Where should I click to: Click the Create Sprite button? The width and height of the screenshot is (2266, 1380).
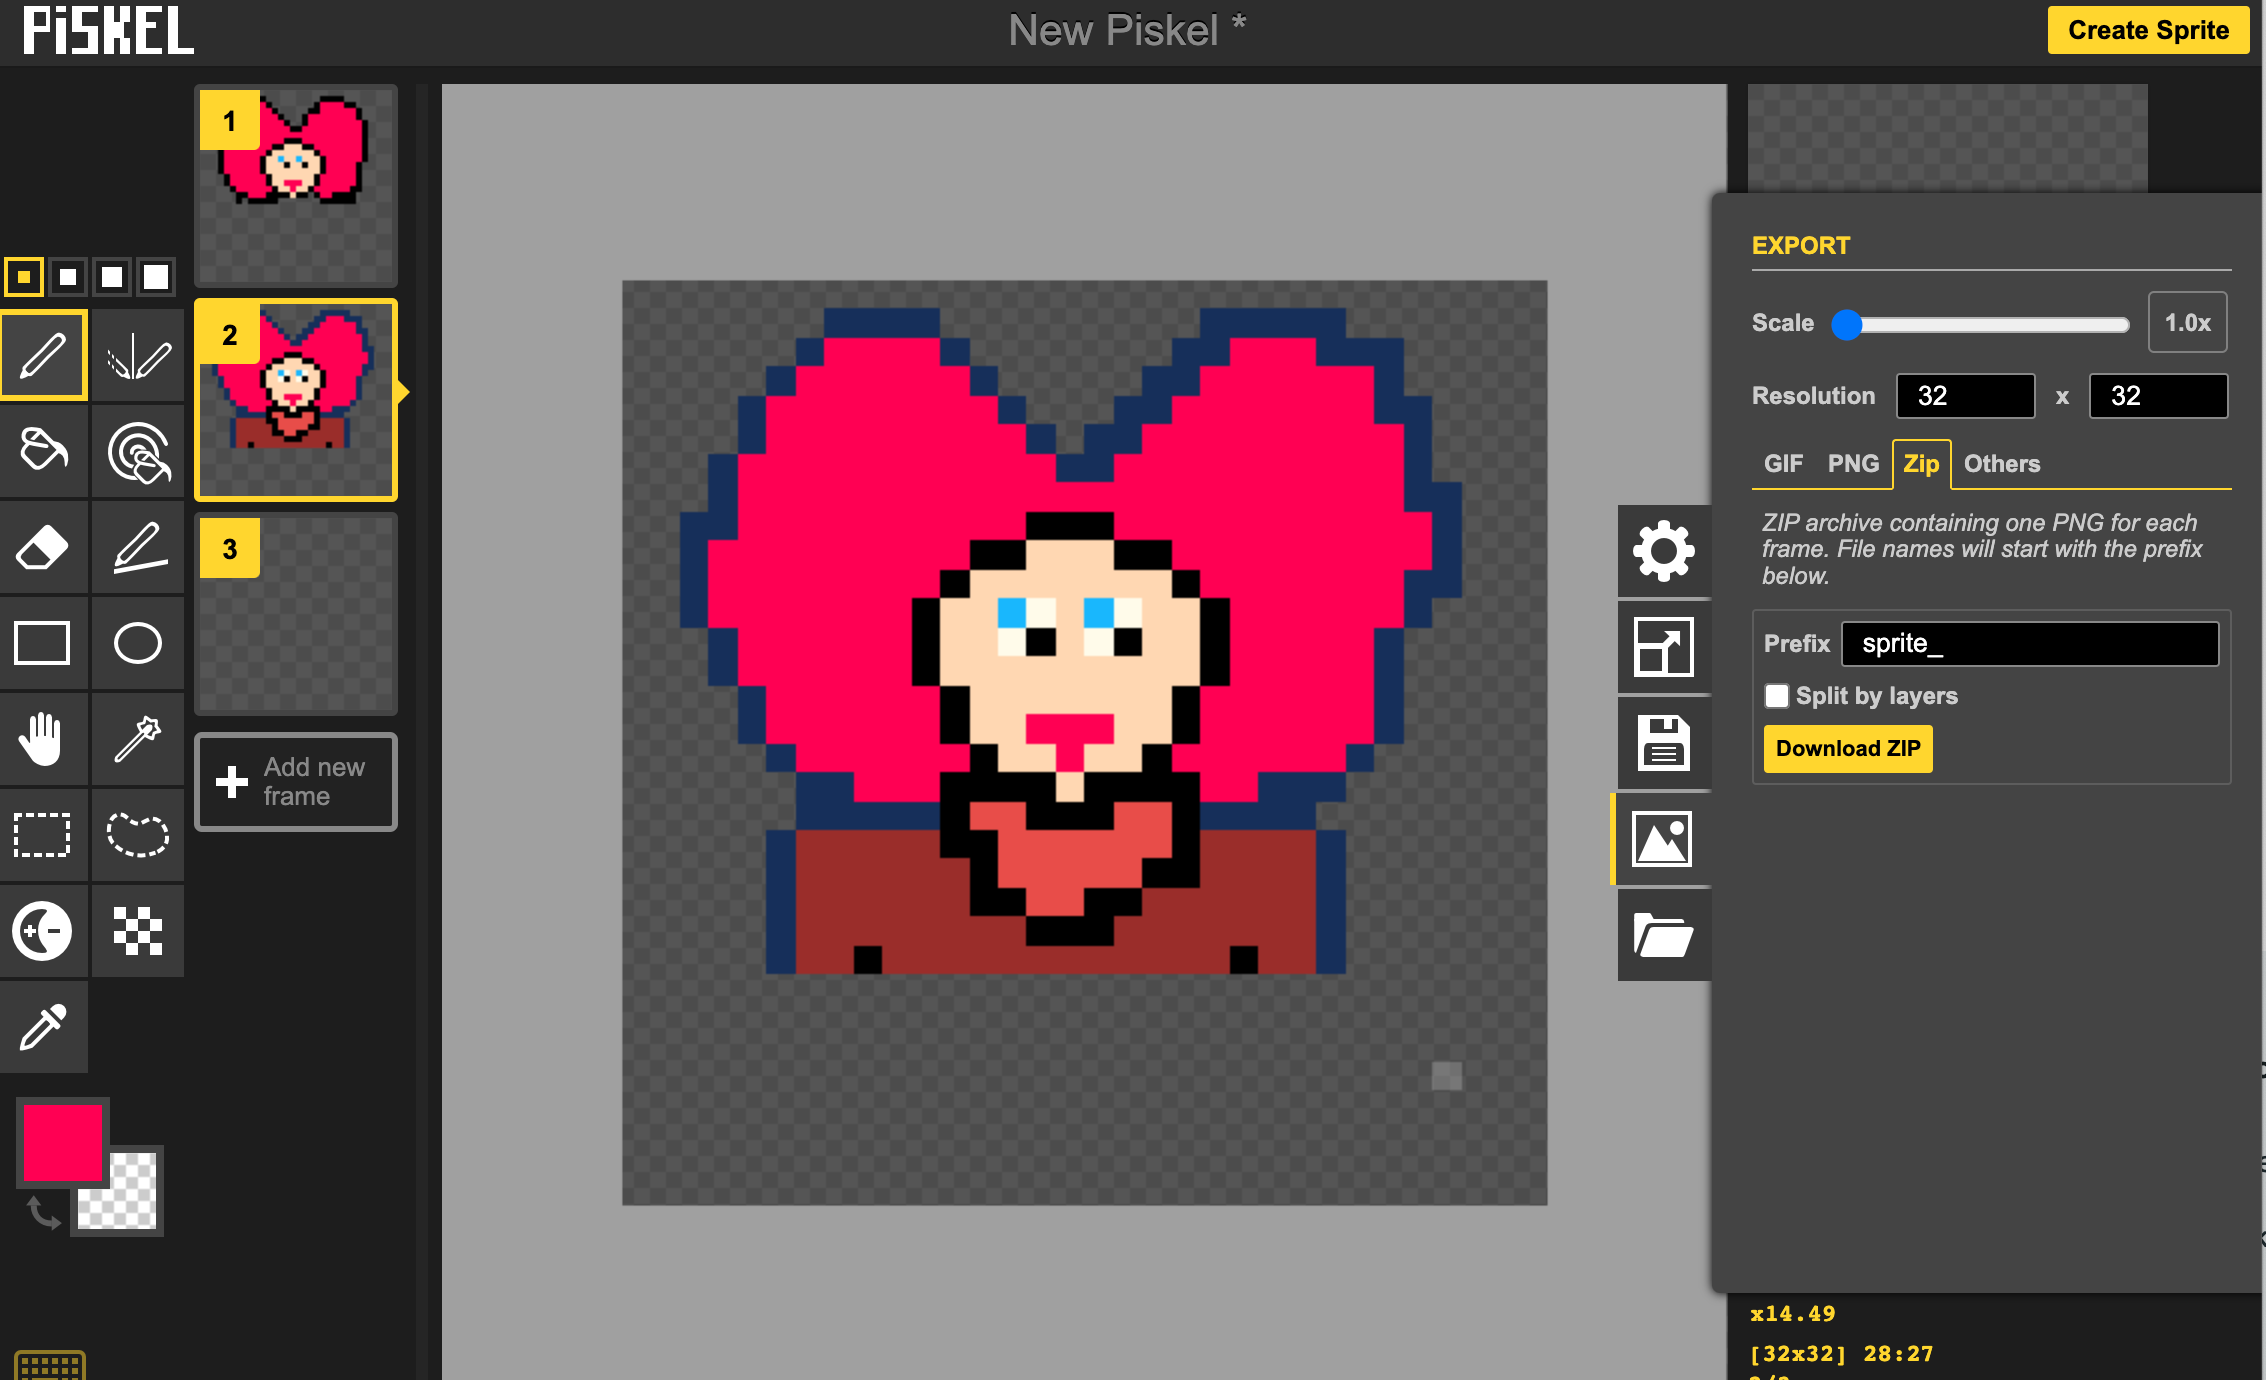point(2147,30)
